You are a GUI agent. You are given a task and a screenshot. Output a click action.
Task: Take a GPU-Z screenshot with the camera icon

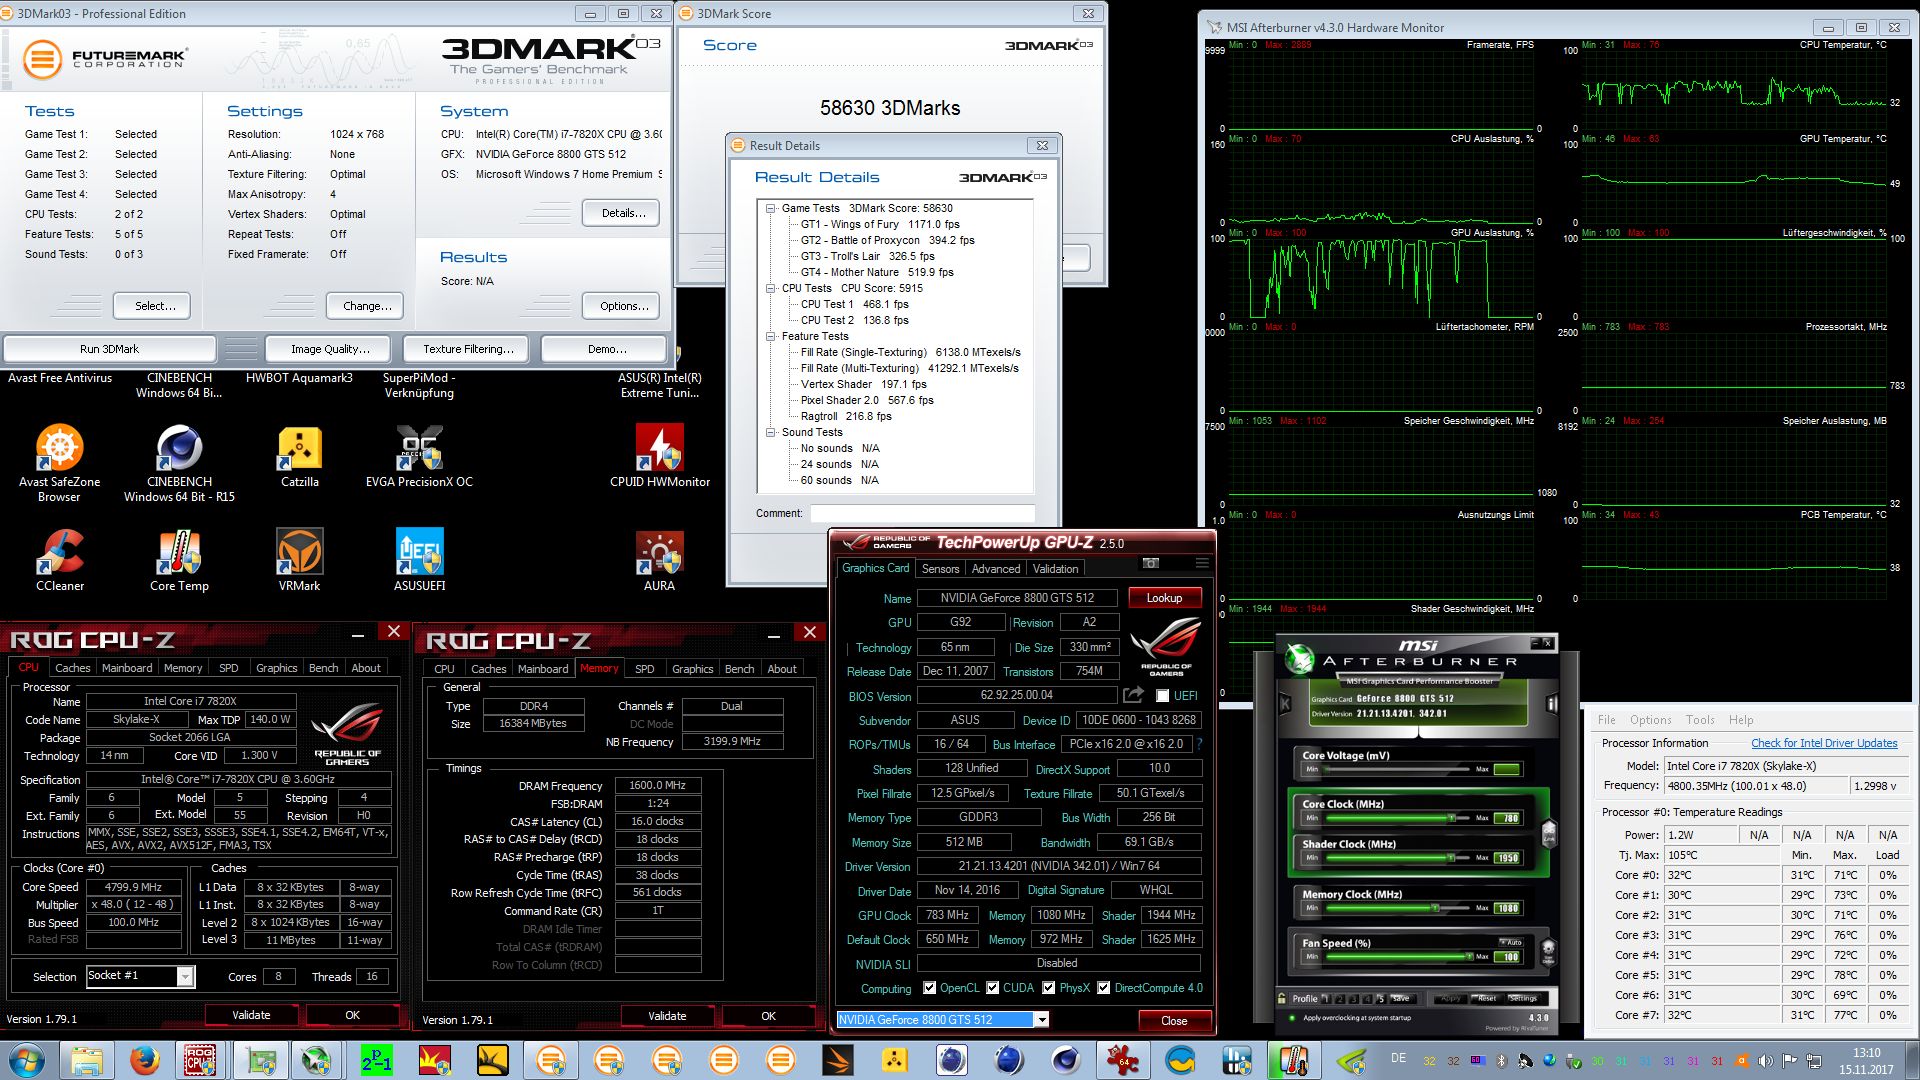1150,564
